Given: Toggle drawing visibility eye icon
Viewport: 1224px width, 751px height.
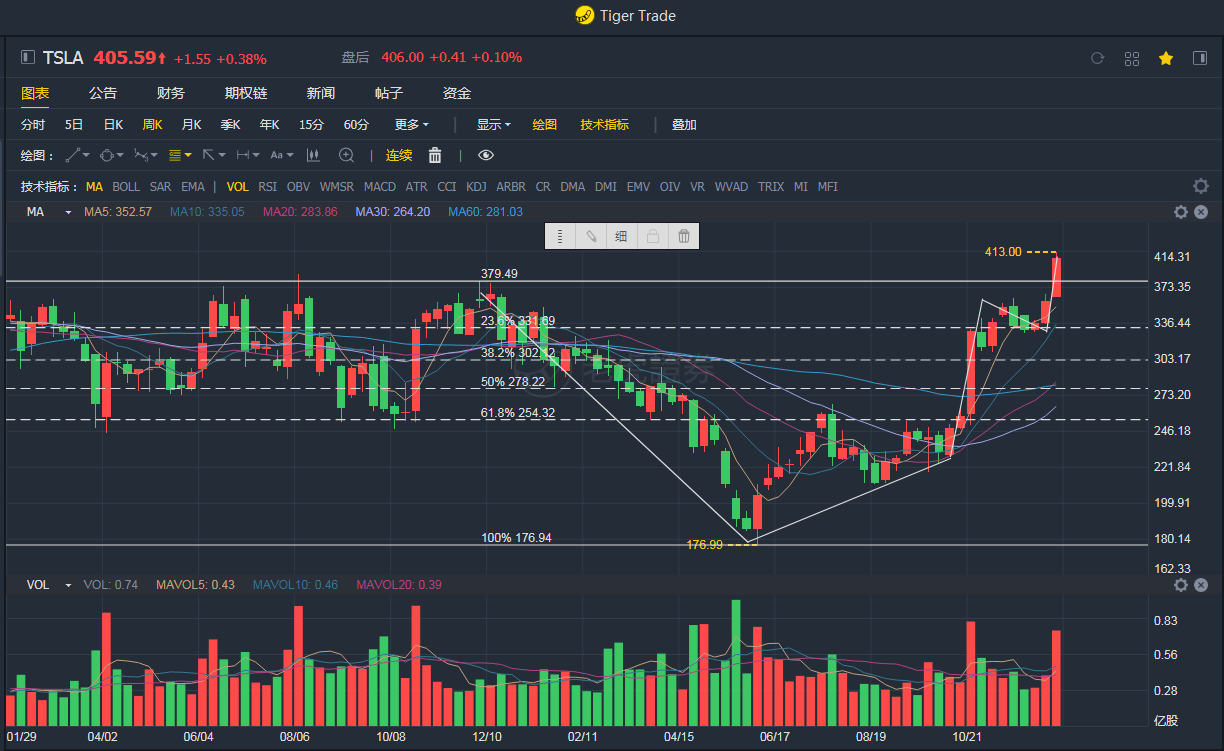Looking at the screenshot, I should click(x=486, y=155).
